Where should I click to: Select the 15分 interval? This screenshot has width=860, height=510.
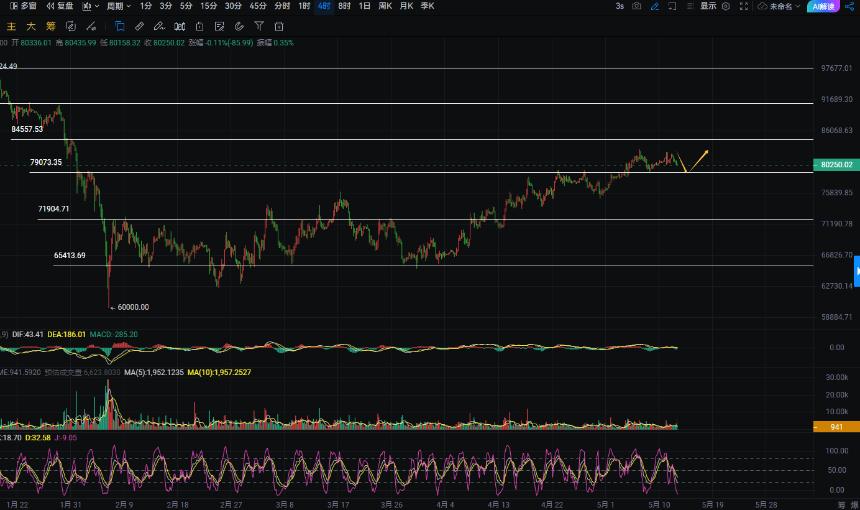pos(208,6)
